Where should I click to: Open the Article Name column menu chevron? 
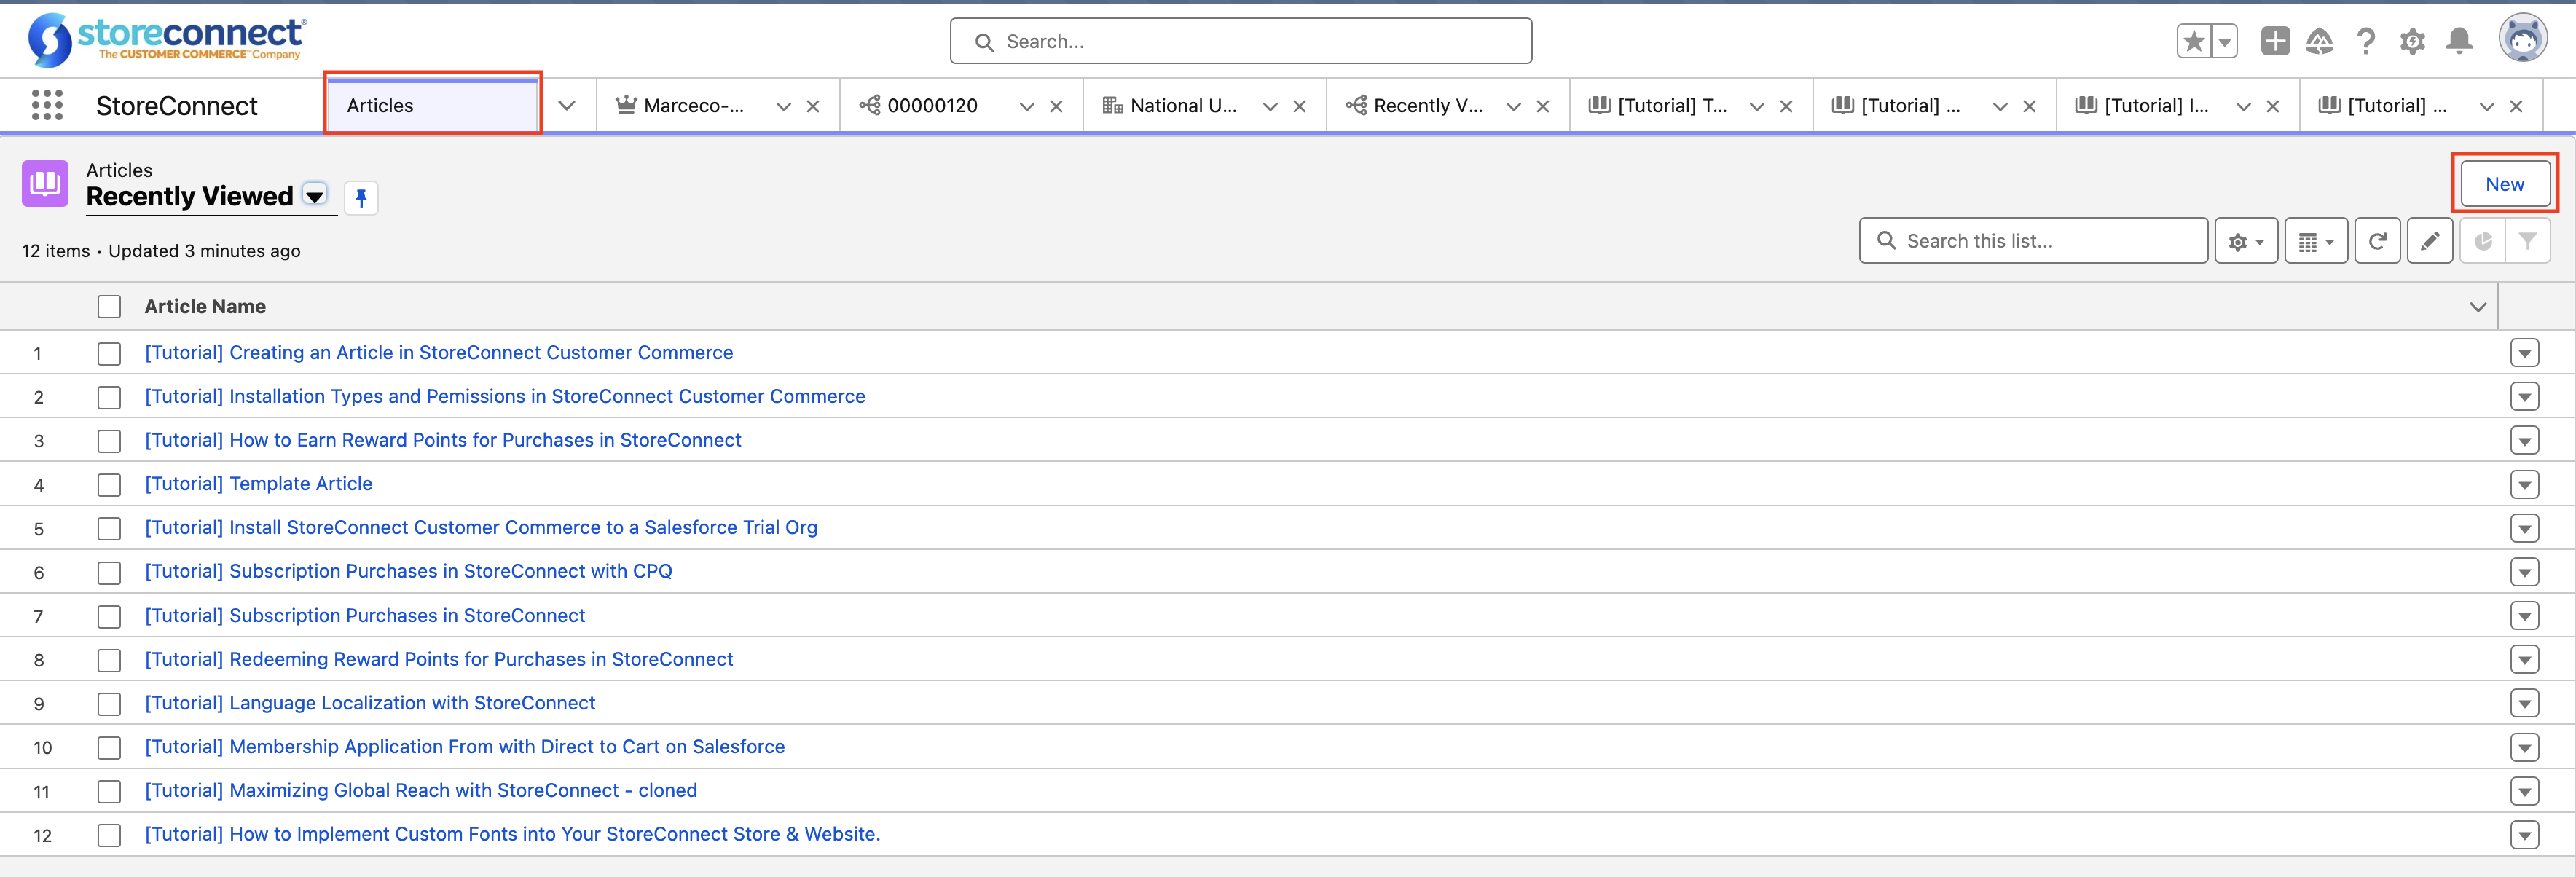2477,307
